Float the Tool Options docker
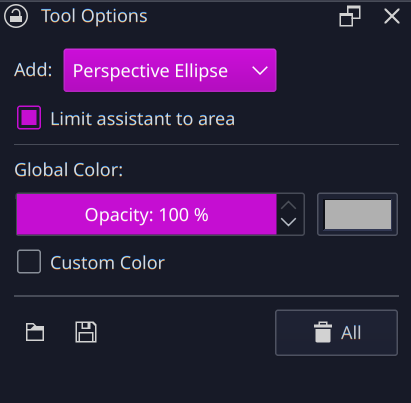The width and height of the screenshot is (411, 403). (350, 16)
